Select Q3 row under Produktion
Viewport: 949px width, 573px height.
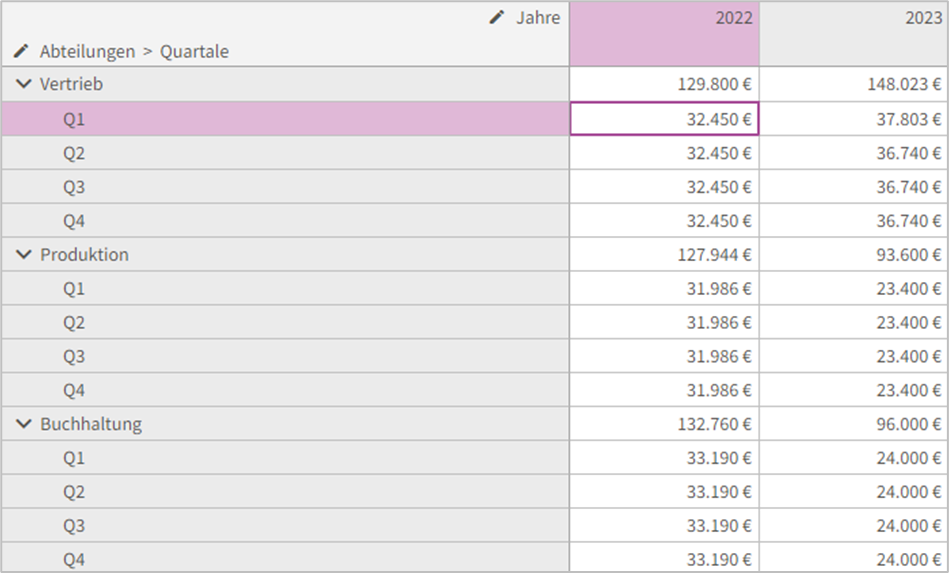pyautogui.click(x=285, y=356)
